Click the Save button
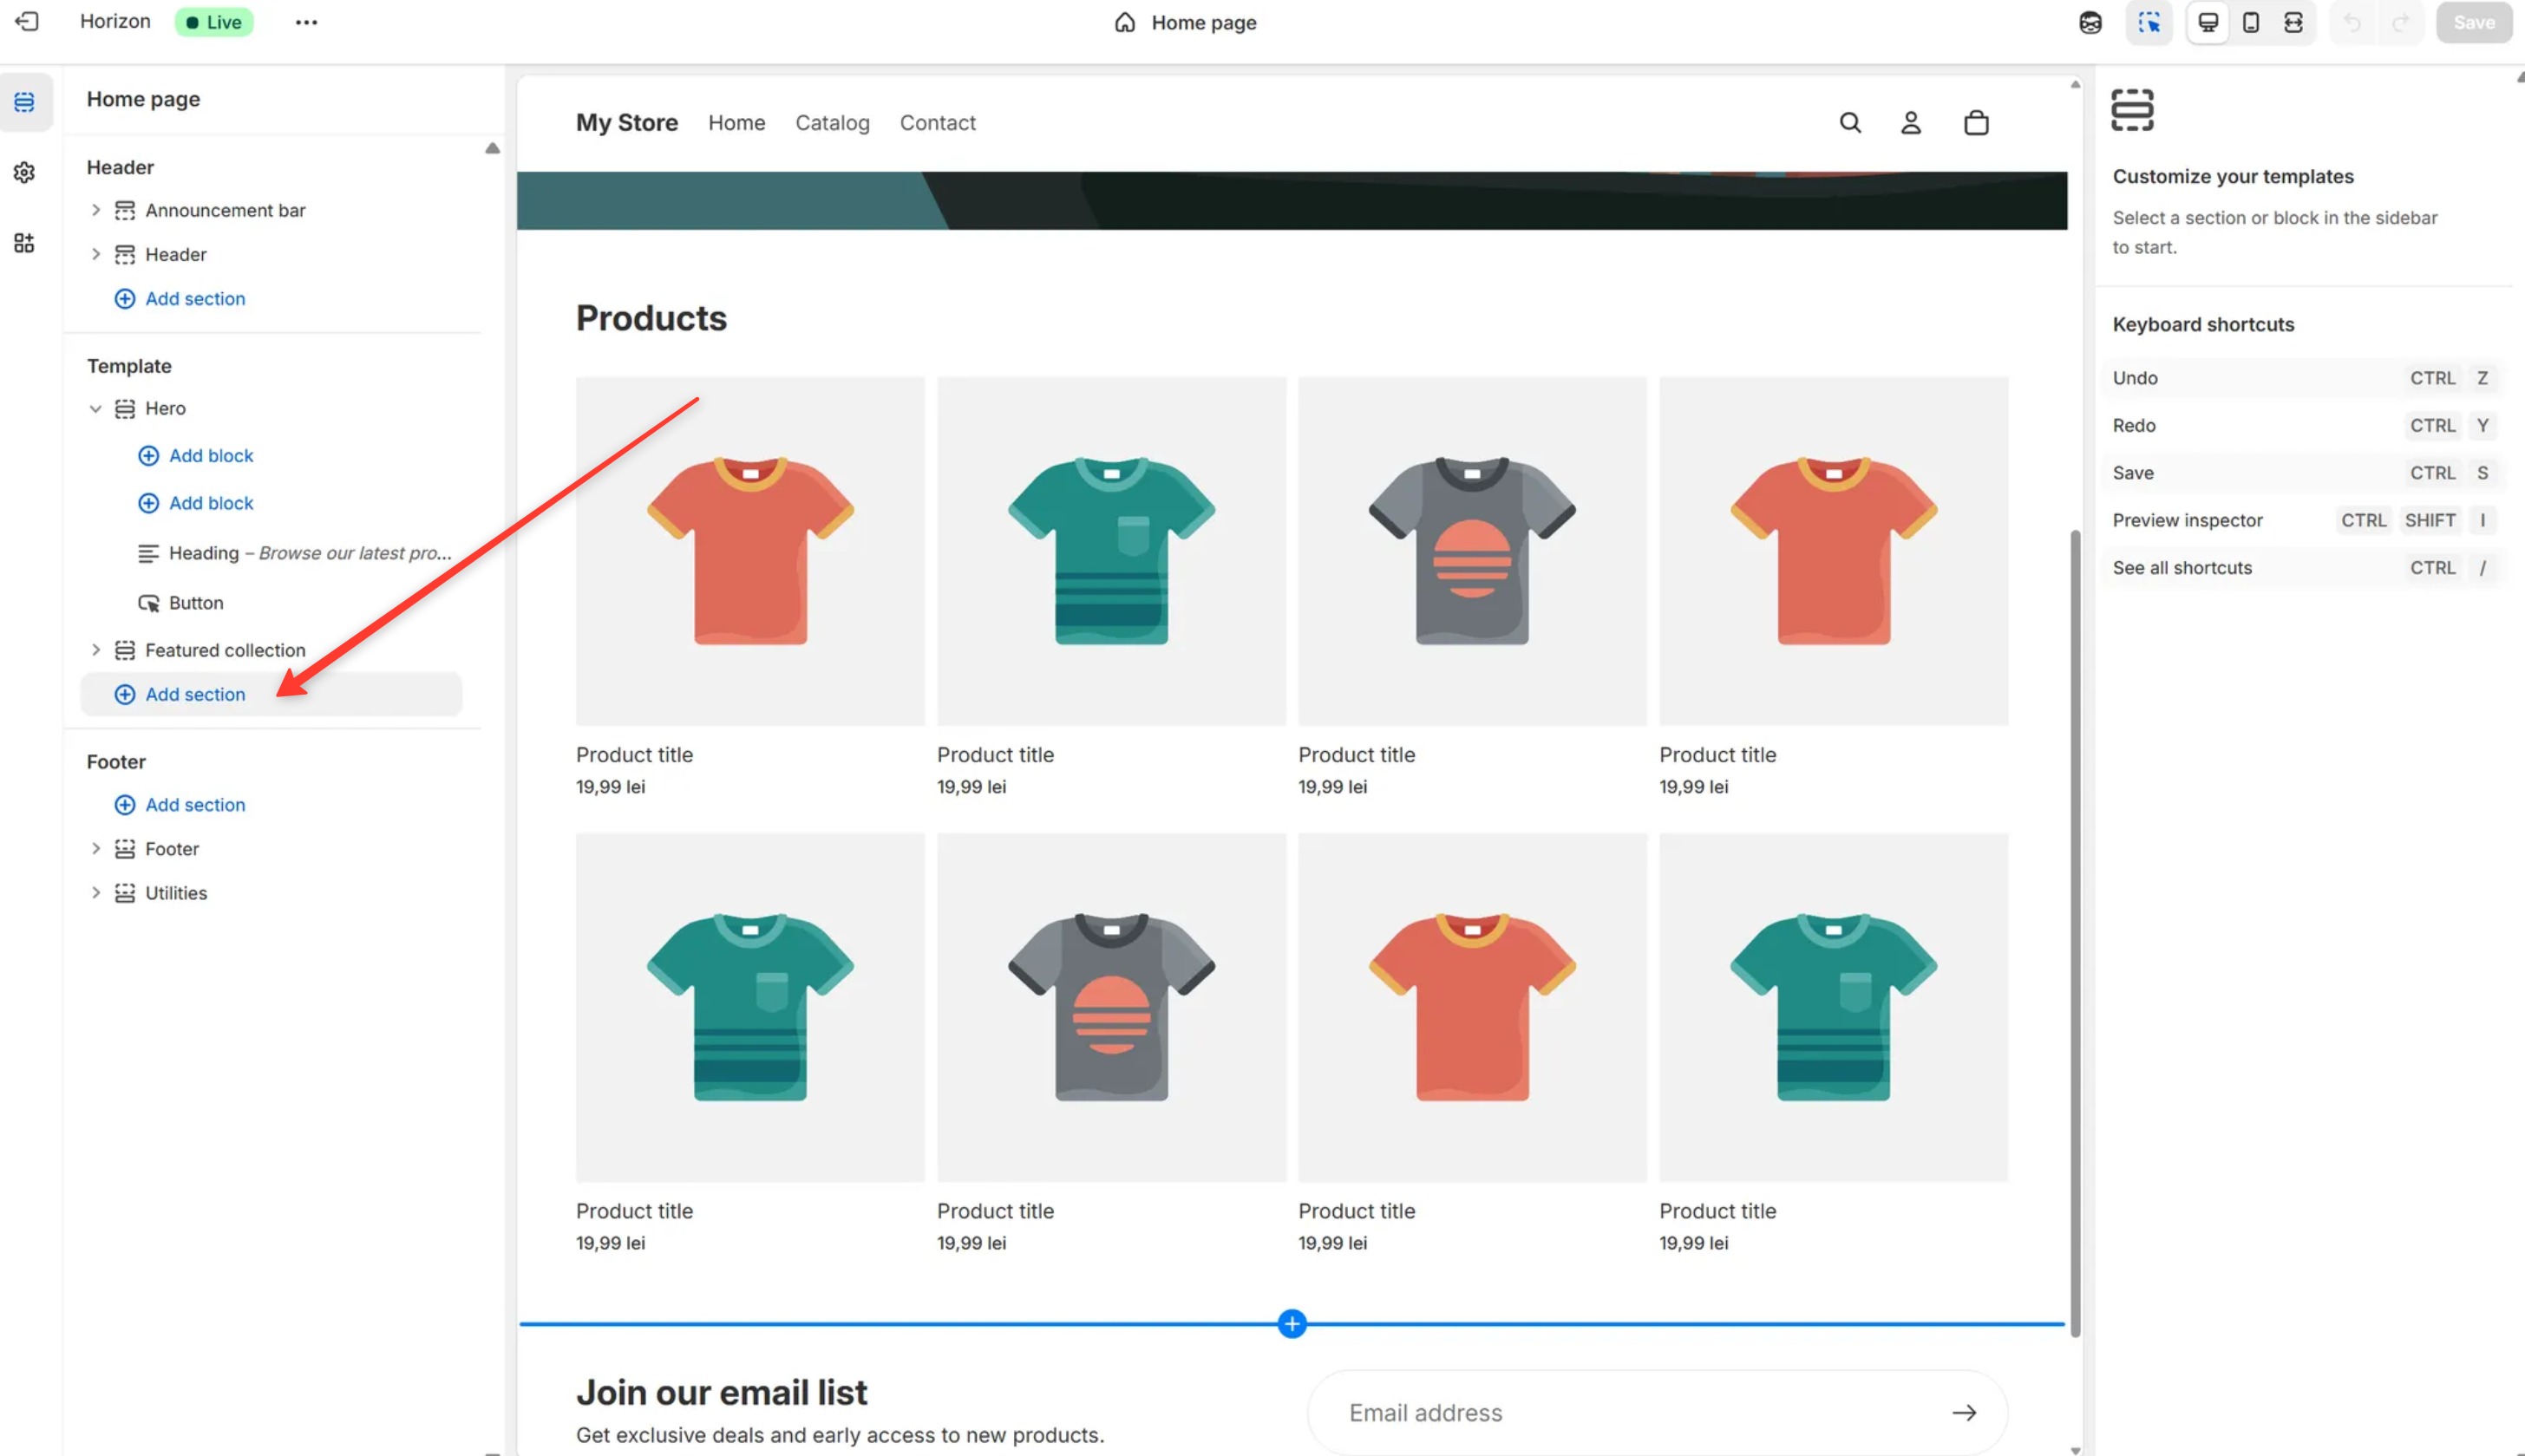Viewport: 2525px width, 1456px height. click(x=2472, y=22)
